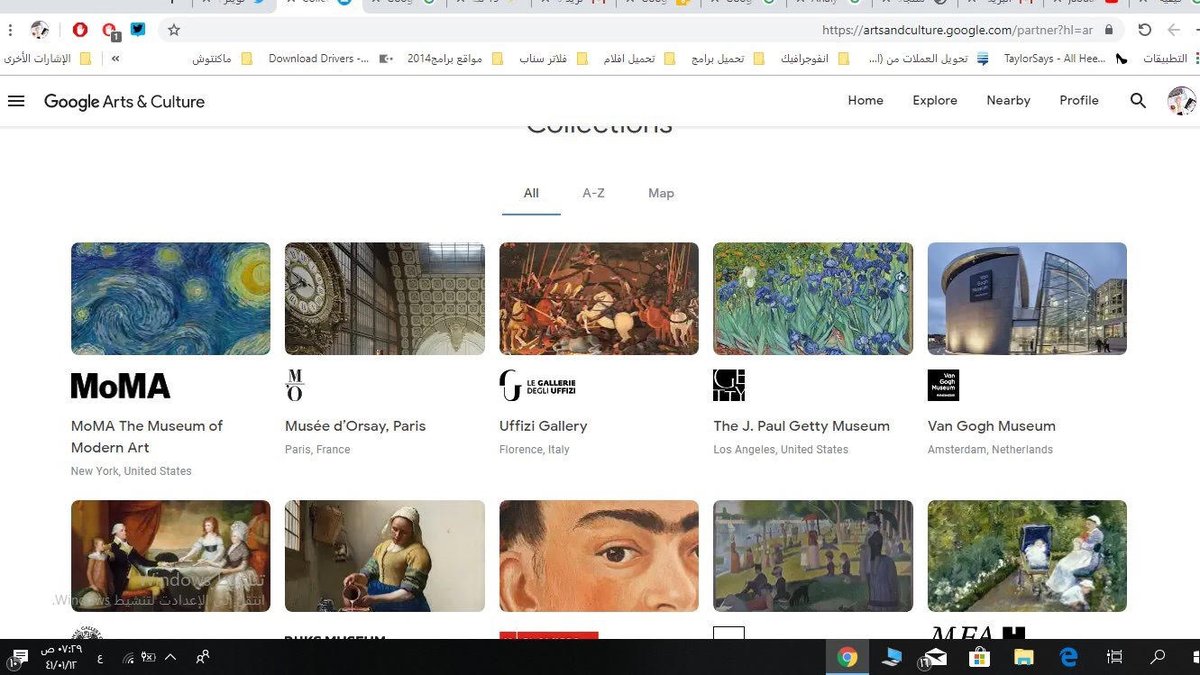
Task: Open the تحميل برامج bookmark folder
Action: pyautogui.click(x=727, y=59)
